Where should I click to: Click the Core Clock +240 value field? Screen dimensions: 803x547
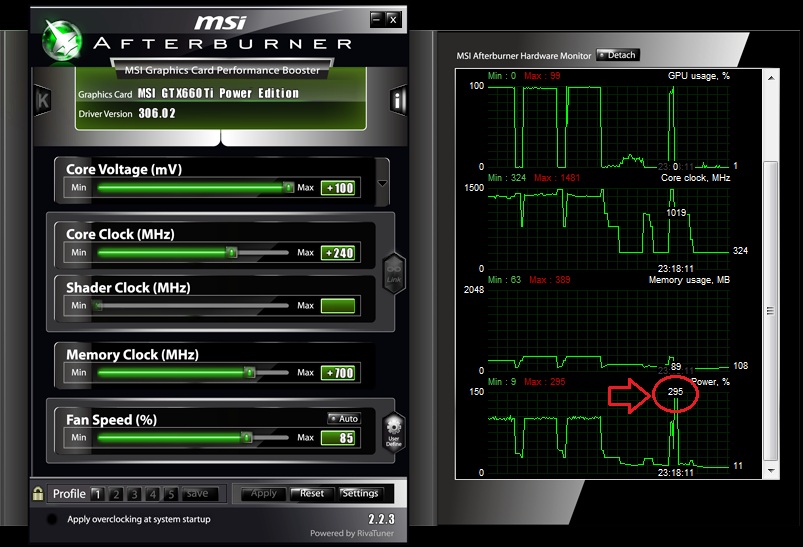[x=337, y=253]
